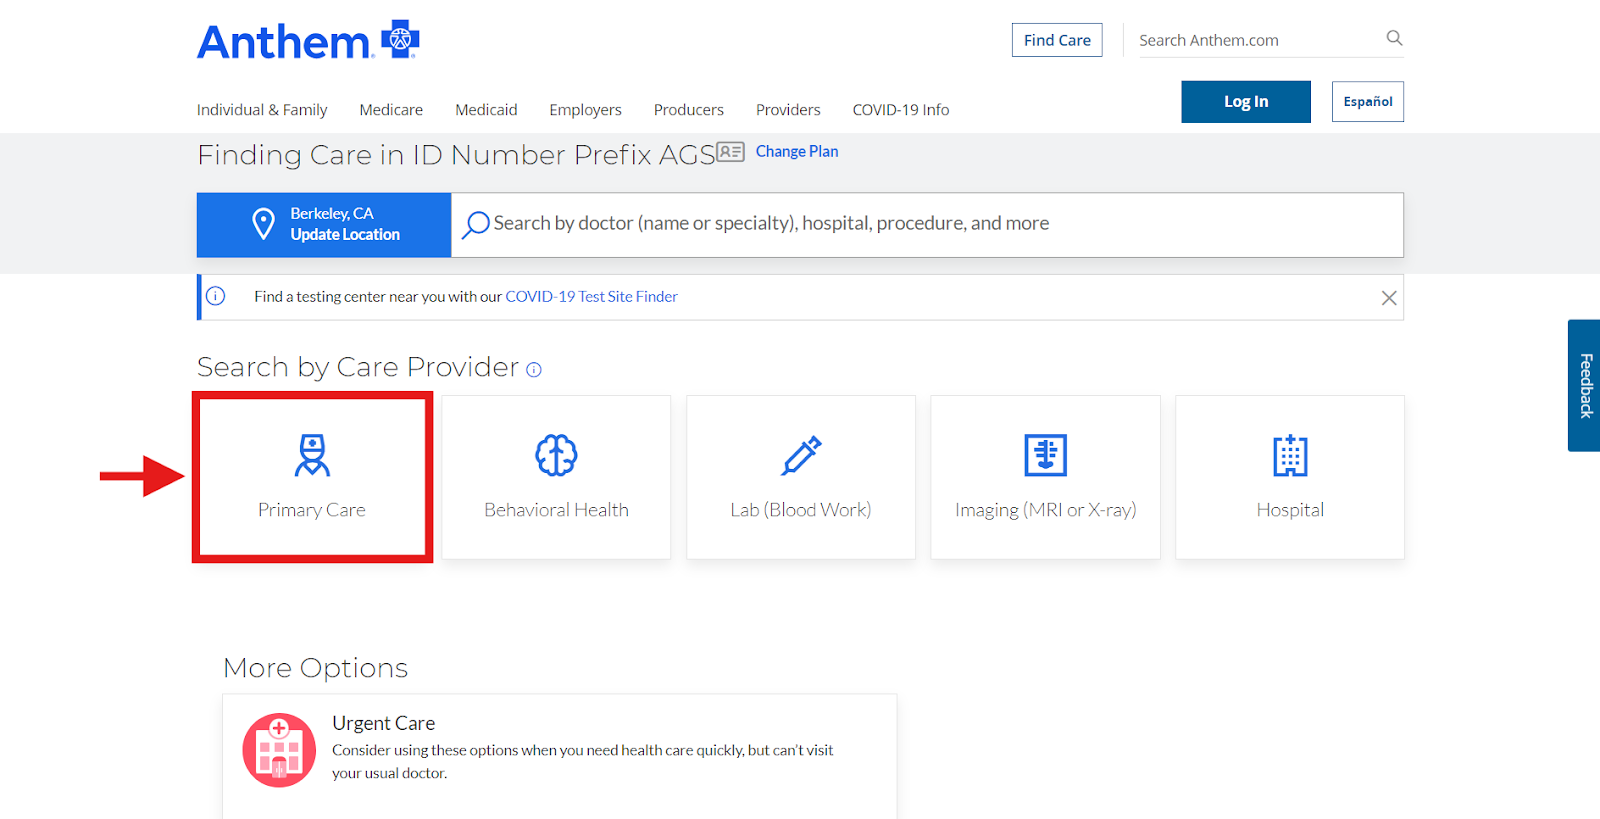Screen dimensions: 1600x819
Task: Select the Hospital building icon
Action: (1290, 455)
